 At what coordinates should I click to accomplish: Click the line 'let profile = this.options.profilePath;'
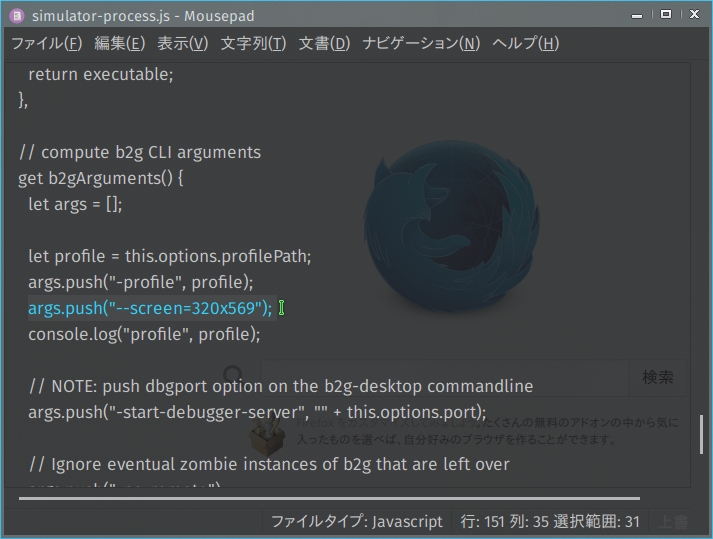pos(170,256)
